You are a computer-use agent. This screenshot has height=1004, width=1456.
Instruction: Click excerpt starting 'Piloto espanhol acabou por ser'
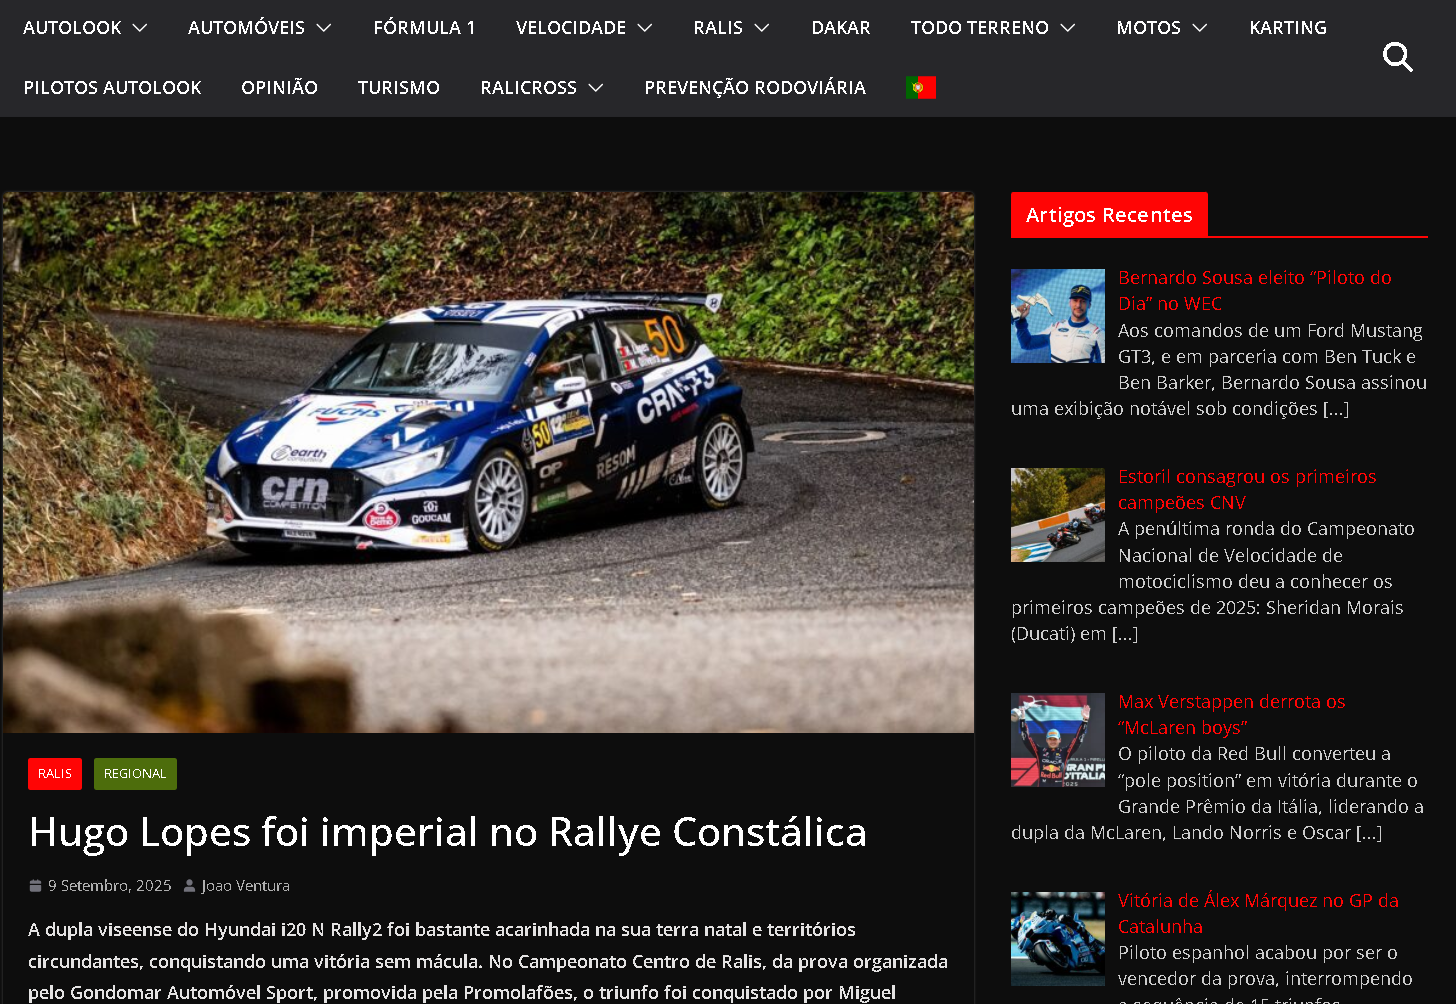1265,972
